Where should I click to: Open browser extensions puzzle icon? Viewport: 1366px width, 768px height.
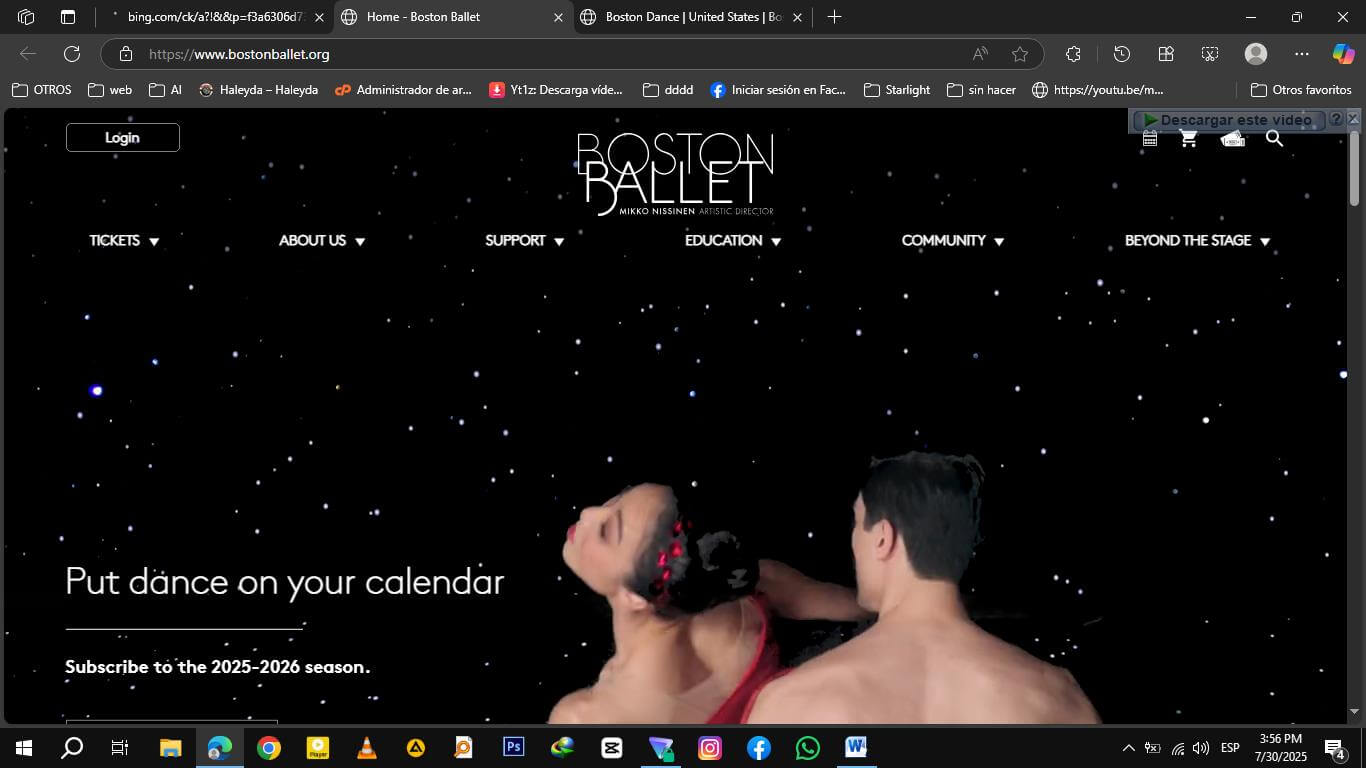tap(1073, 54)
